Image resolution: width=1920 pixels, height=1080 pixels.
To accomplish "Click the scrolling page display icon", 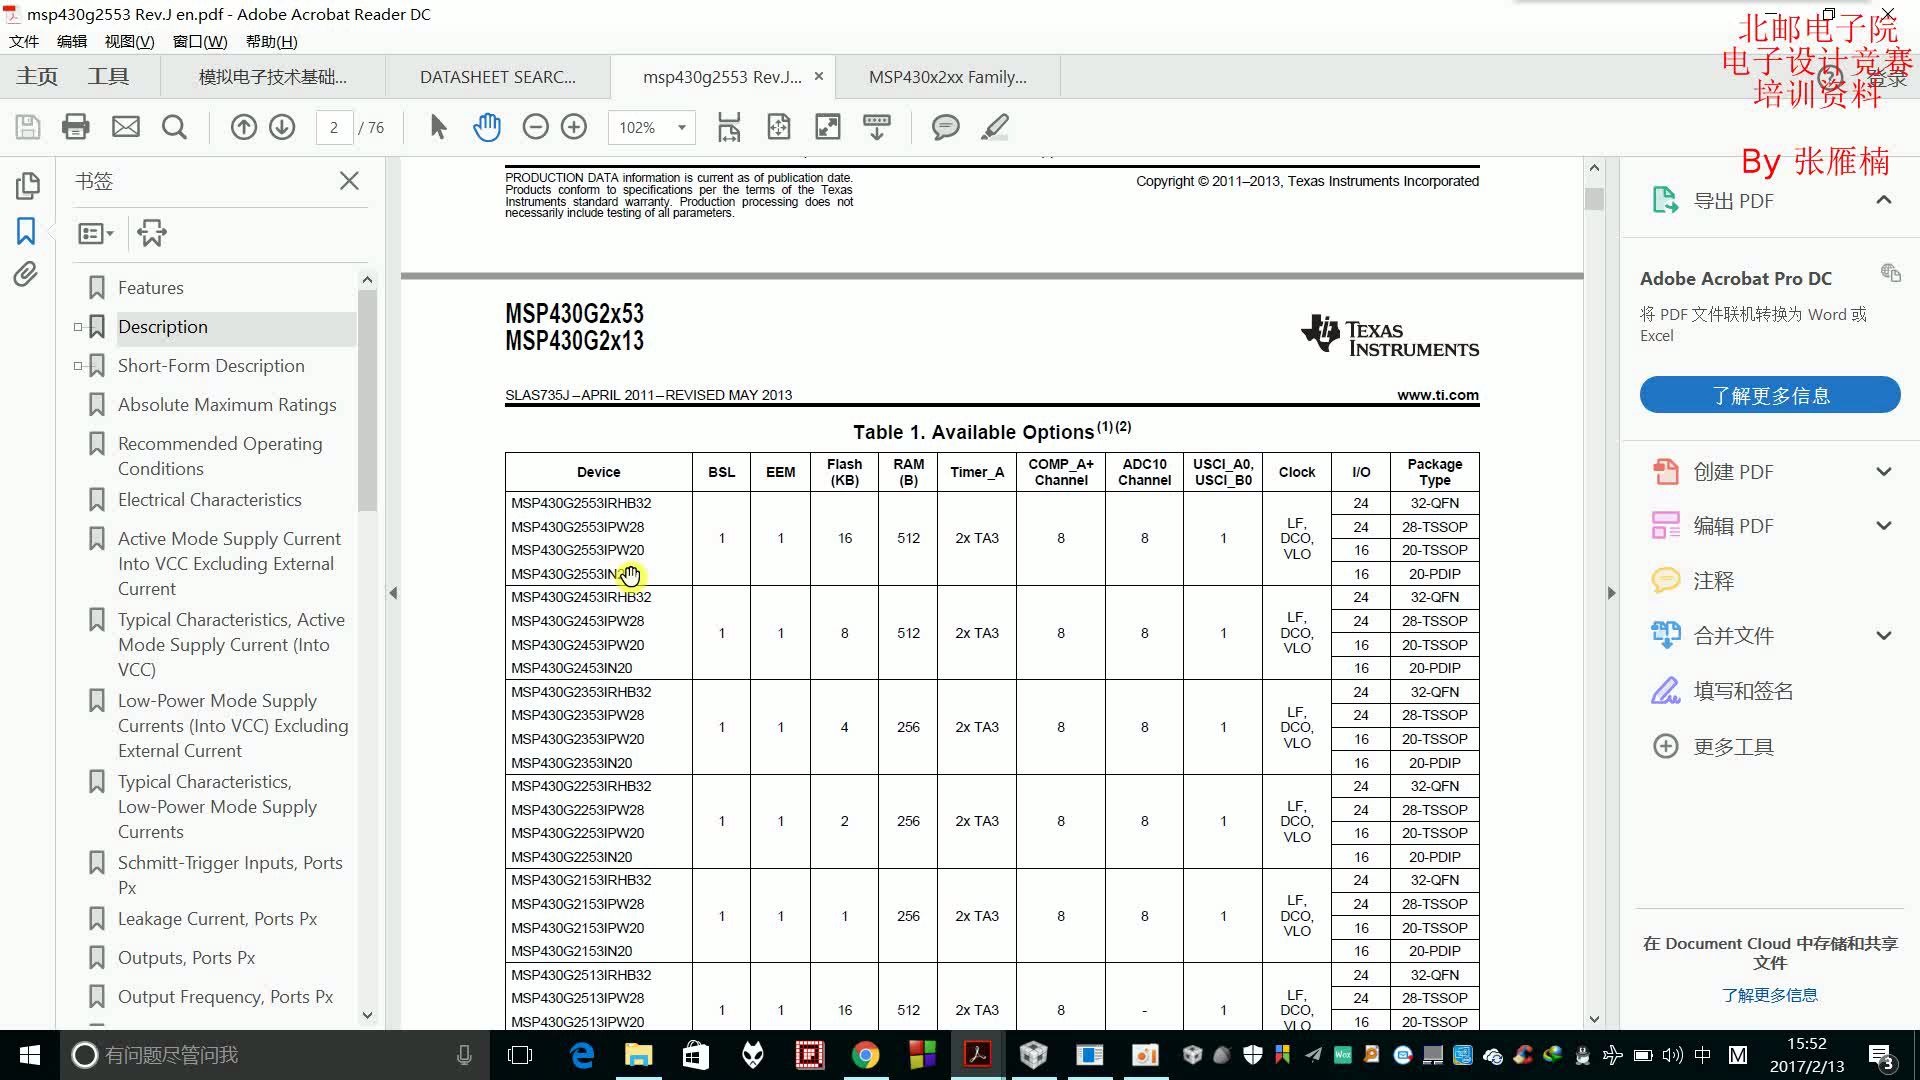I will tap(729, 127).
